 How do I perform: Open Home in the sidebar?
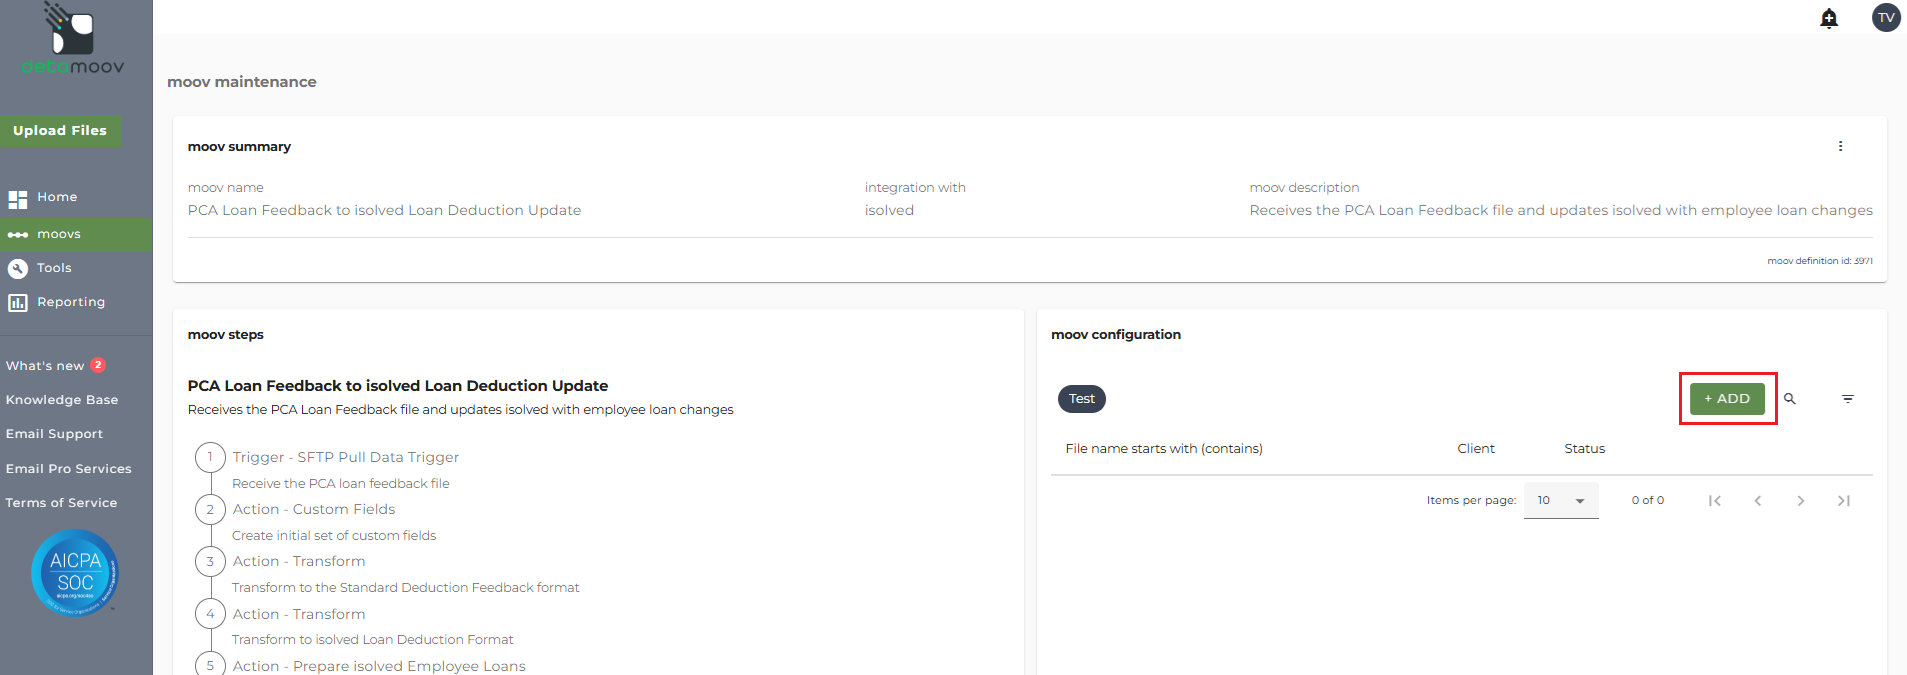(x=76, y=198)
